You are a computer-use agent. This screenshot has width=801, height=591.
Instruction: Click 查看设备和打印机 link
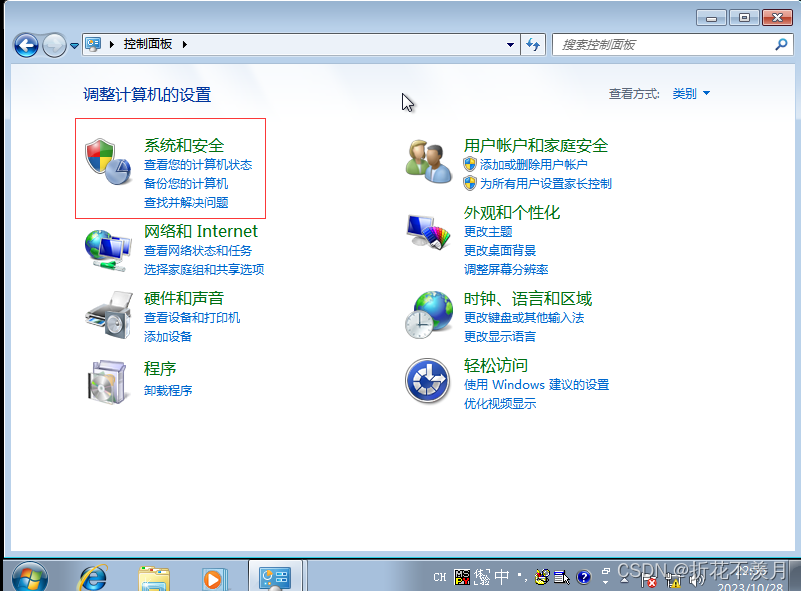tap(192, 317)
